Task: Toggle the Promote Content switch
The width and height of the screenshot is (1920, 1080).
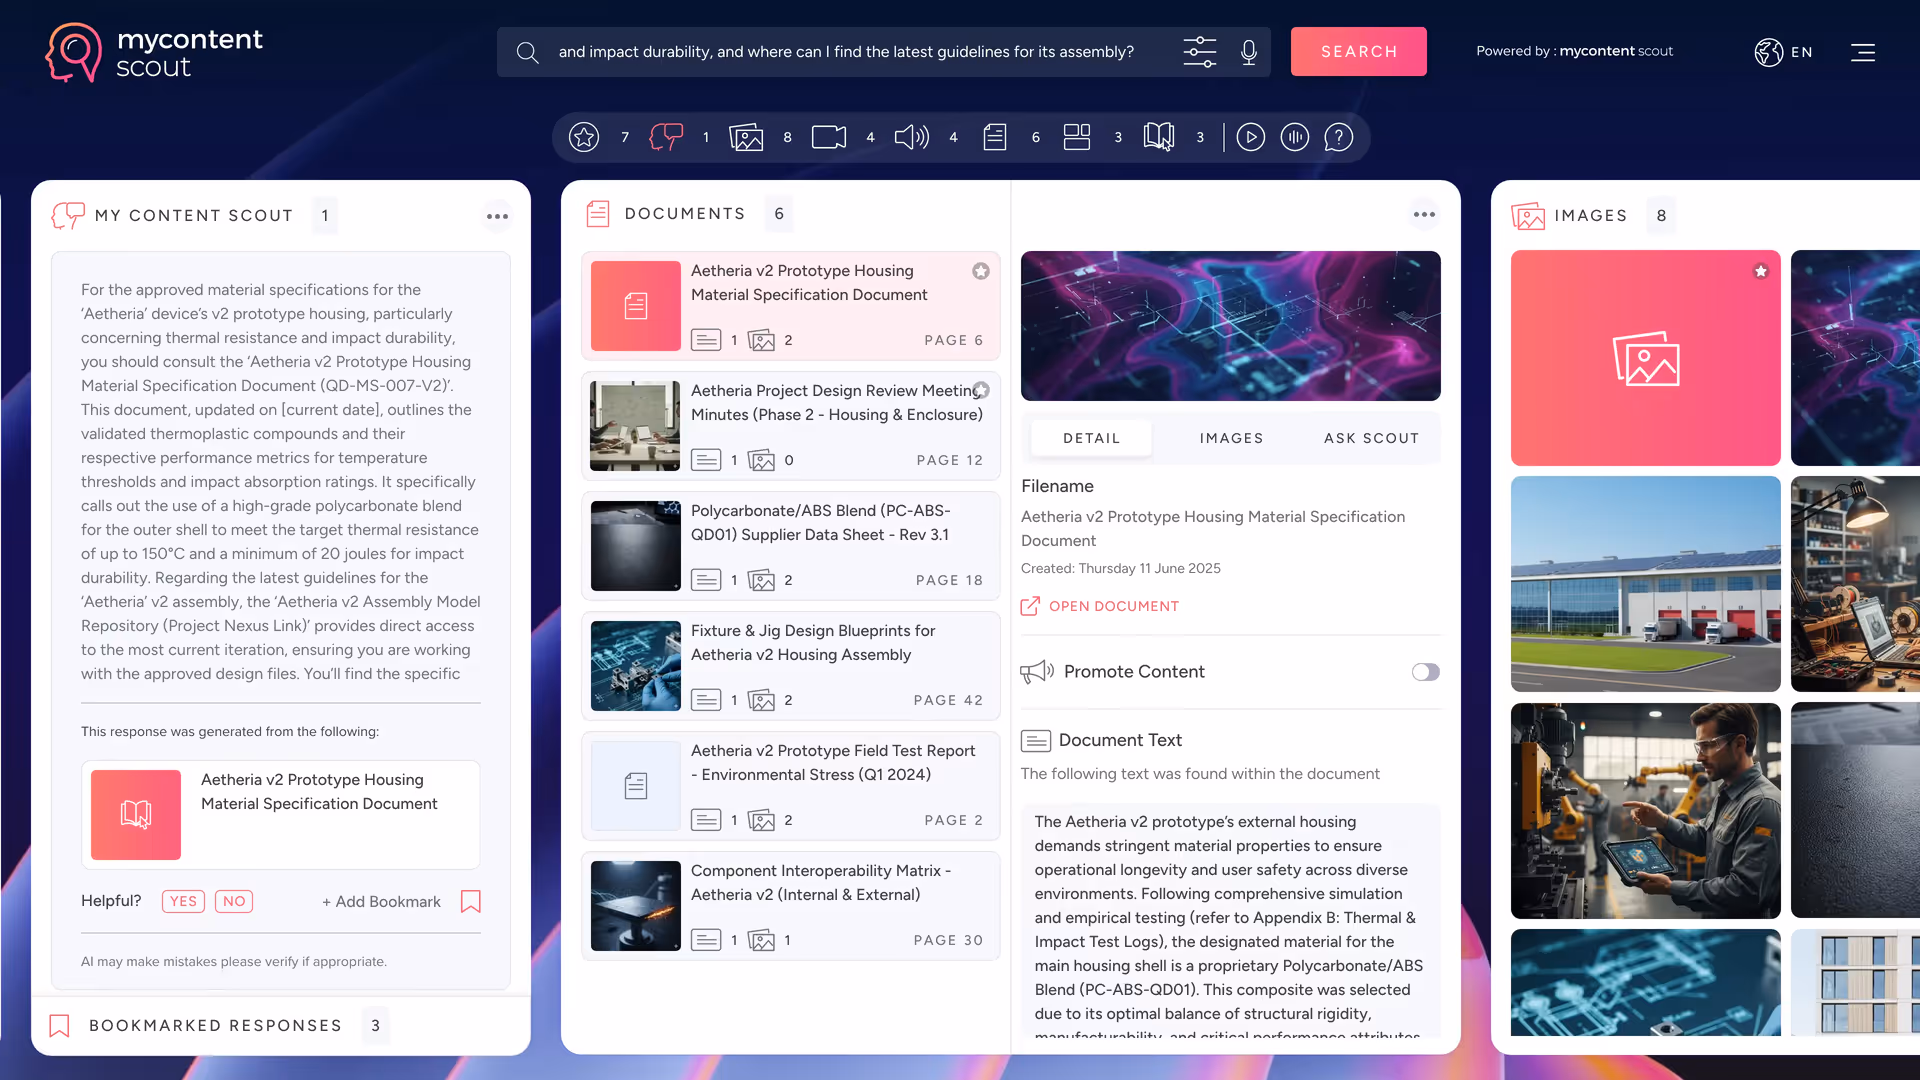Action: tap(1425, 672)
